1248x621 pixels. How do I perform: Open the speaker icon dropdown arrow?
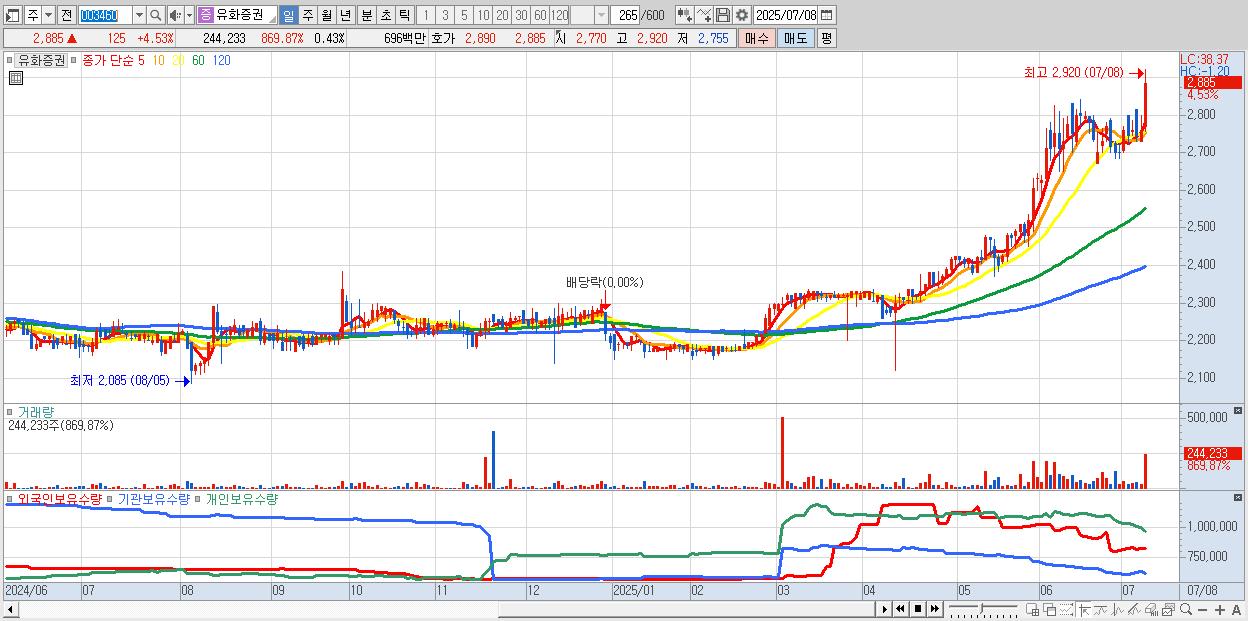pos(189,15)
